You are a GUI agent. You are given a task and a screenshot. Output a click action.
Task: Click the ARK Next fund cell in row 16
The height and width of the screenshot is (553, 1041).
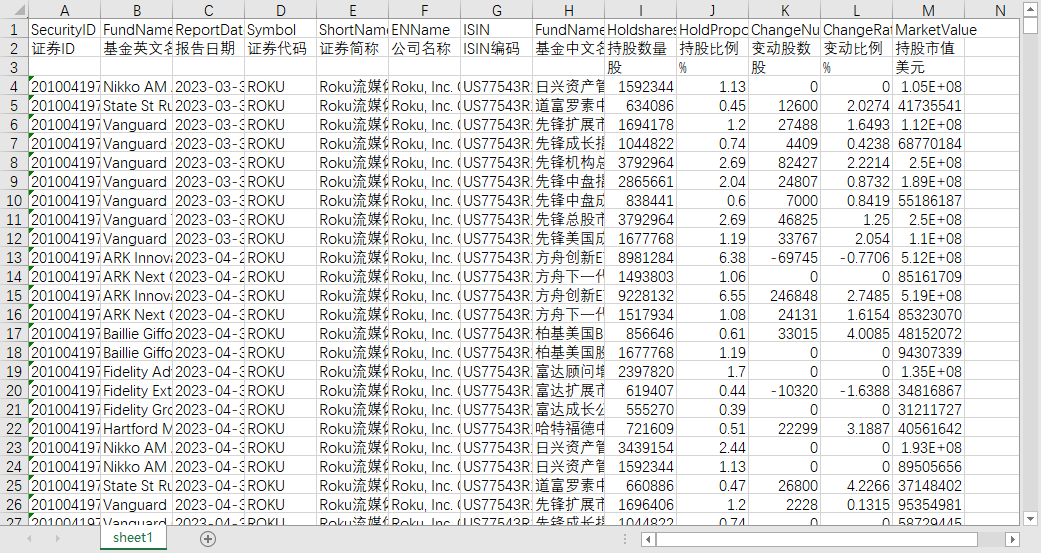pos(137,315)
